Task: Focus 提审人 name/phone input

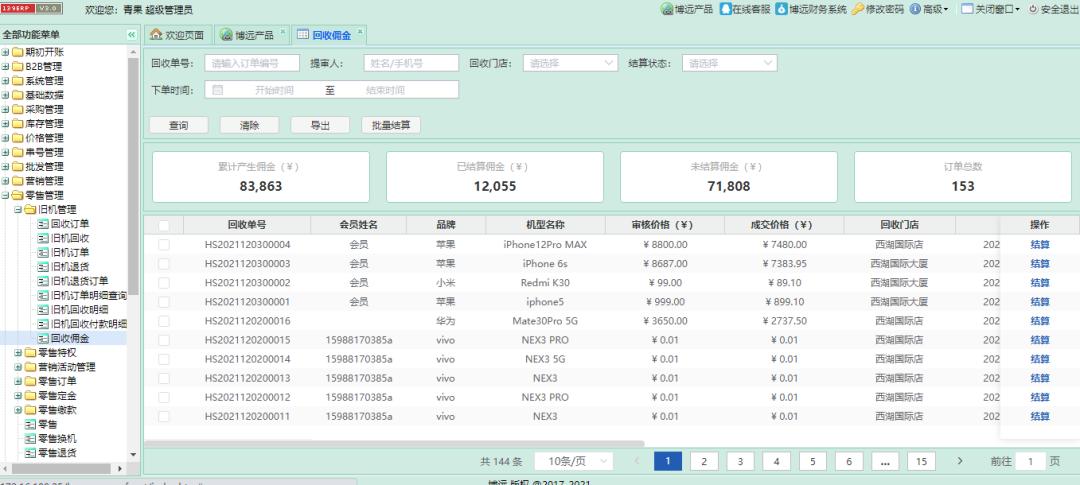Action: tap(411, 63)
